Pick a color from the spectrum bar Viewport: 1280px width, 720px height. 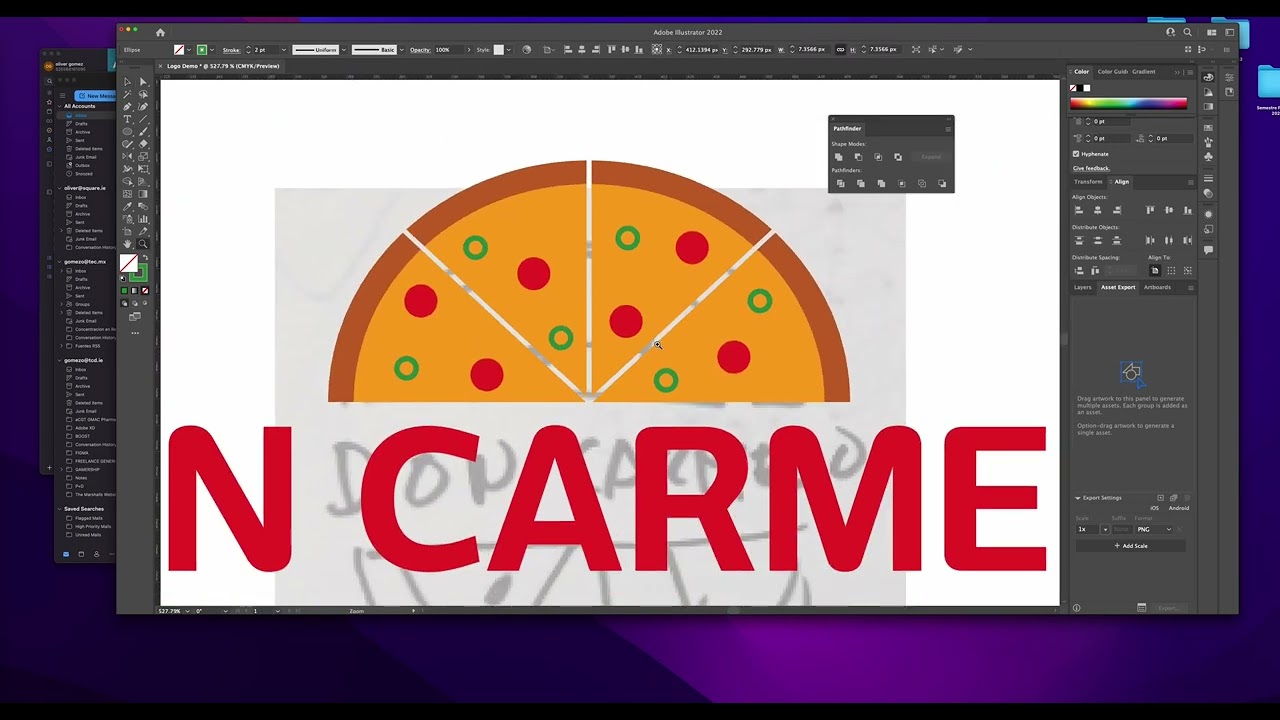coord(1129,103)
